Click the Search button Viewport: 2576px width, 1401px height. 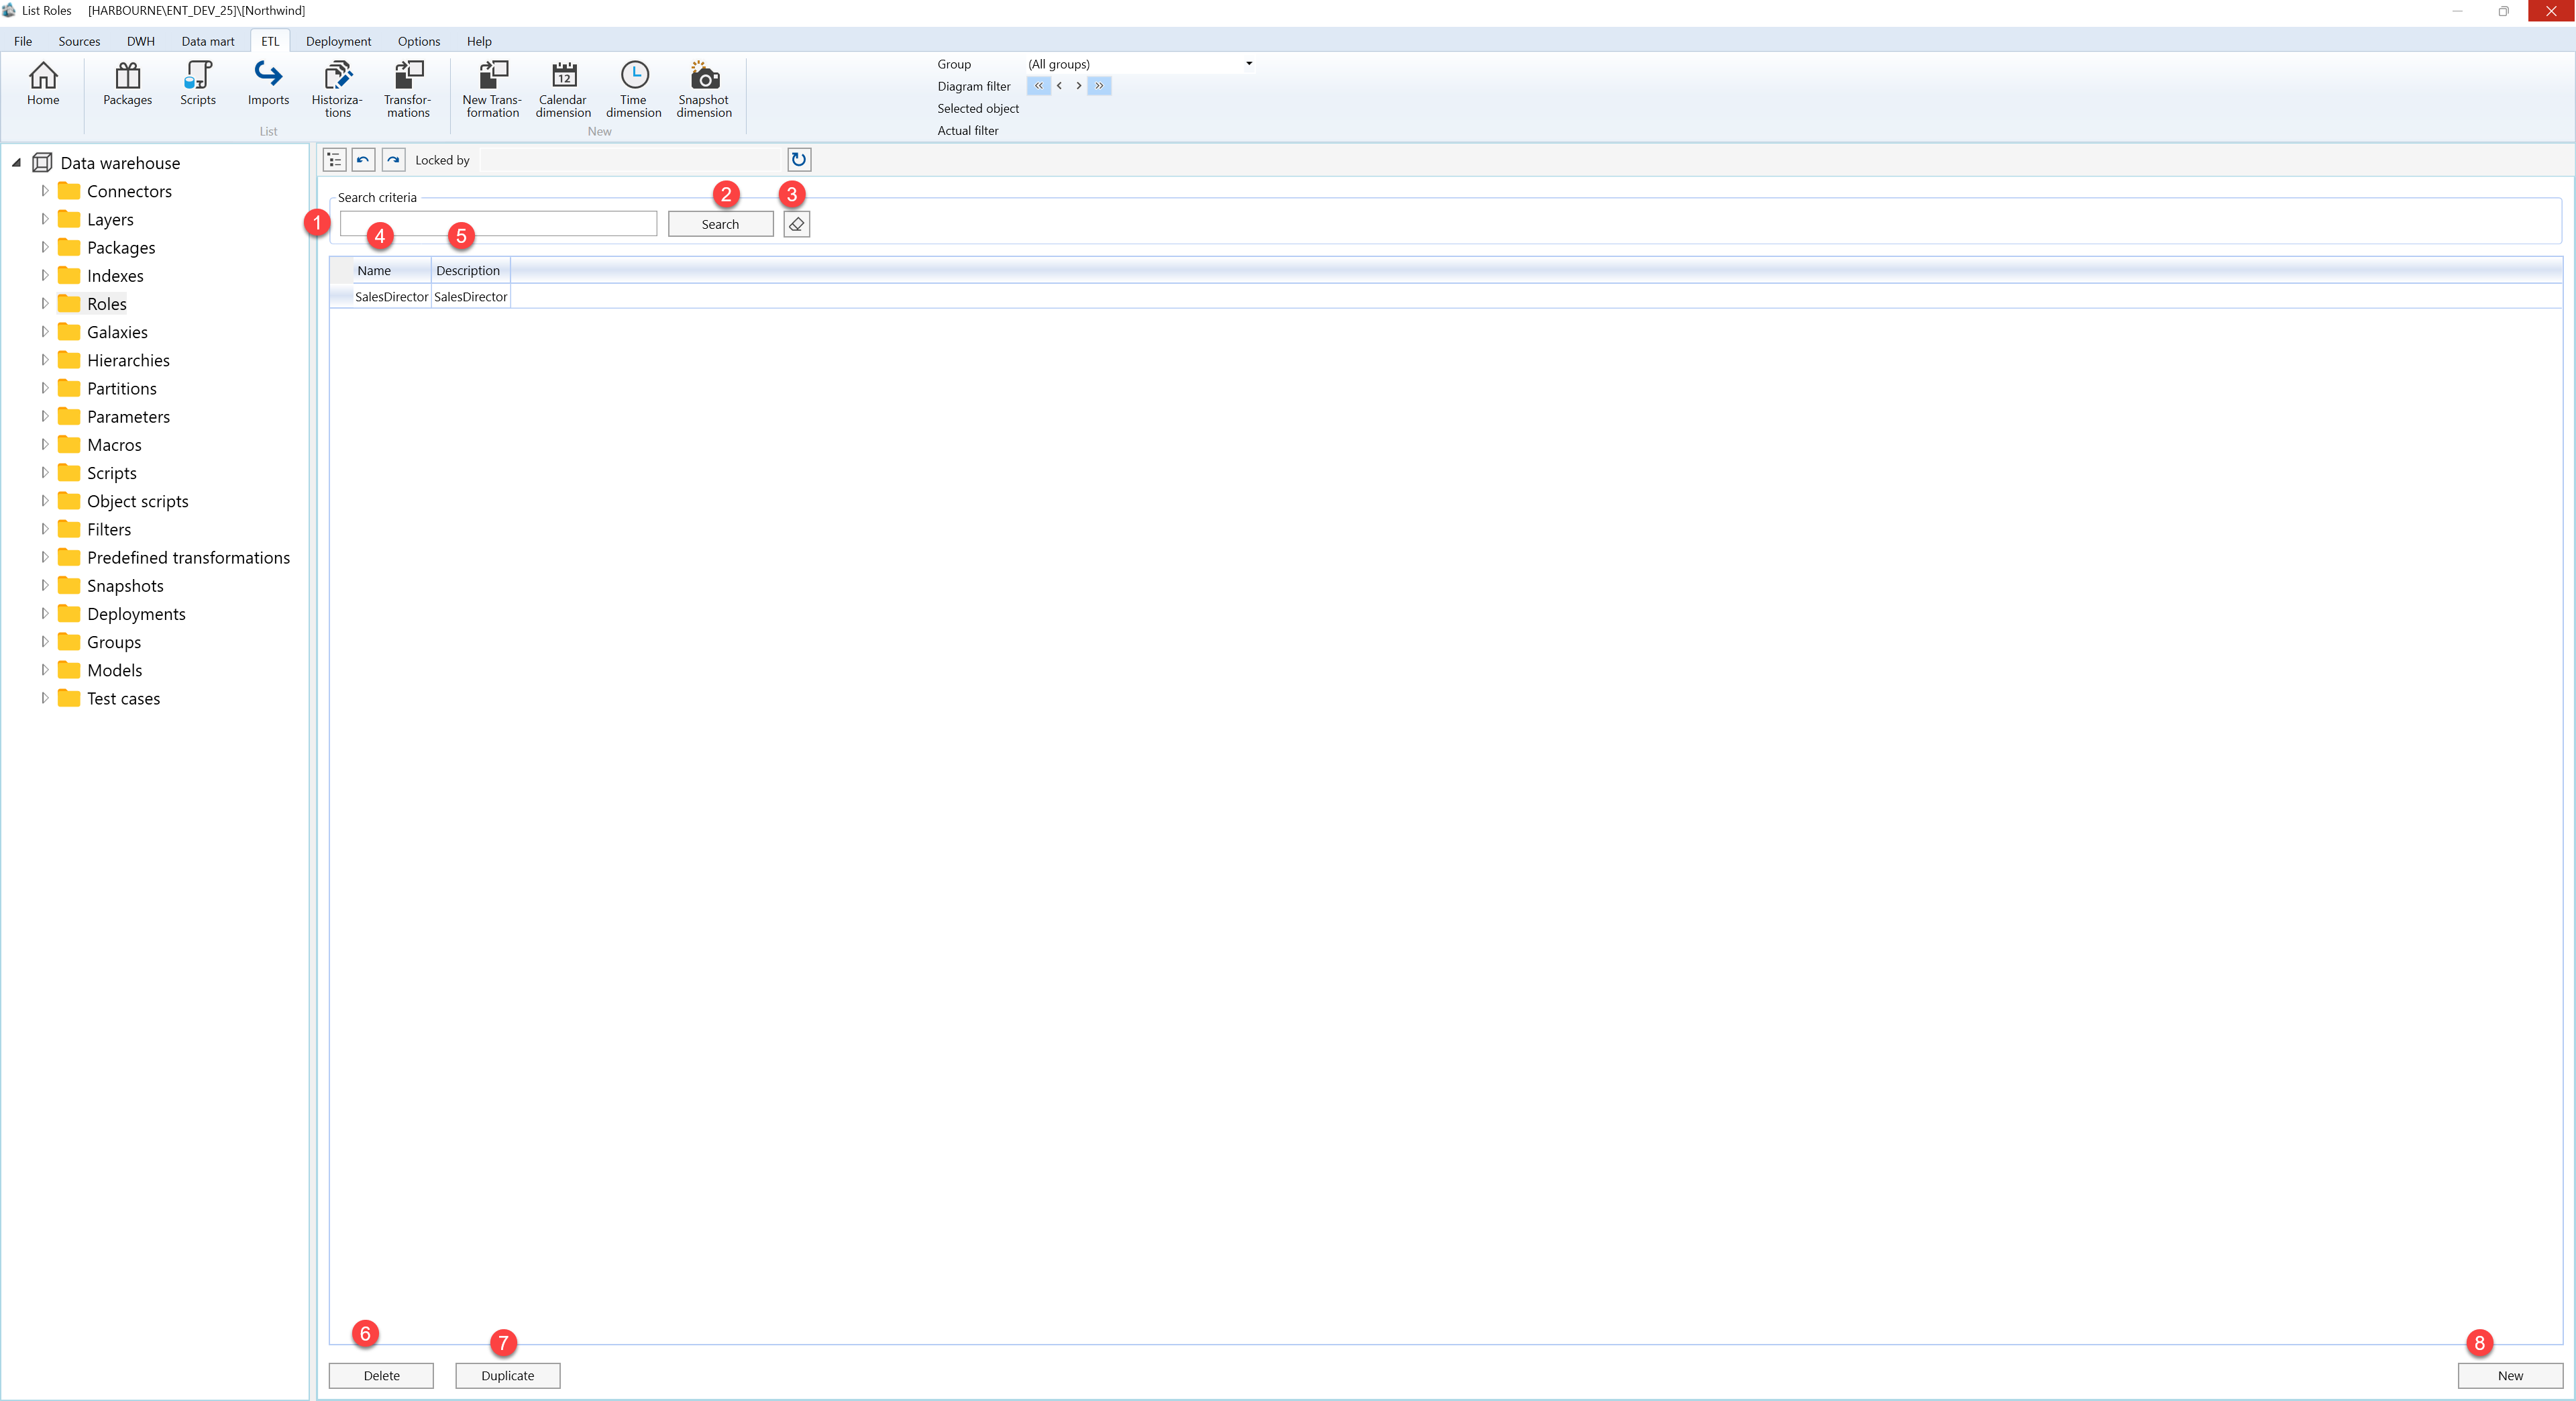click(x=720, y=224)
